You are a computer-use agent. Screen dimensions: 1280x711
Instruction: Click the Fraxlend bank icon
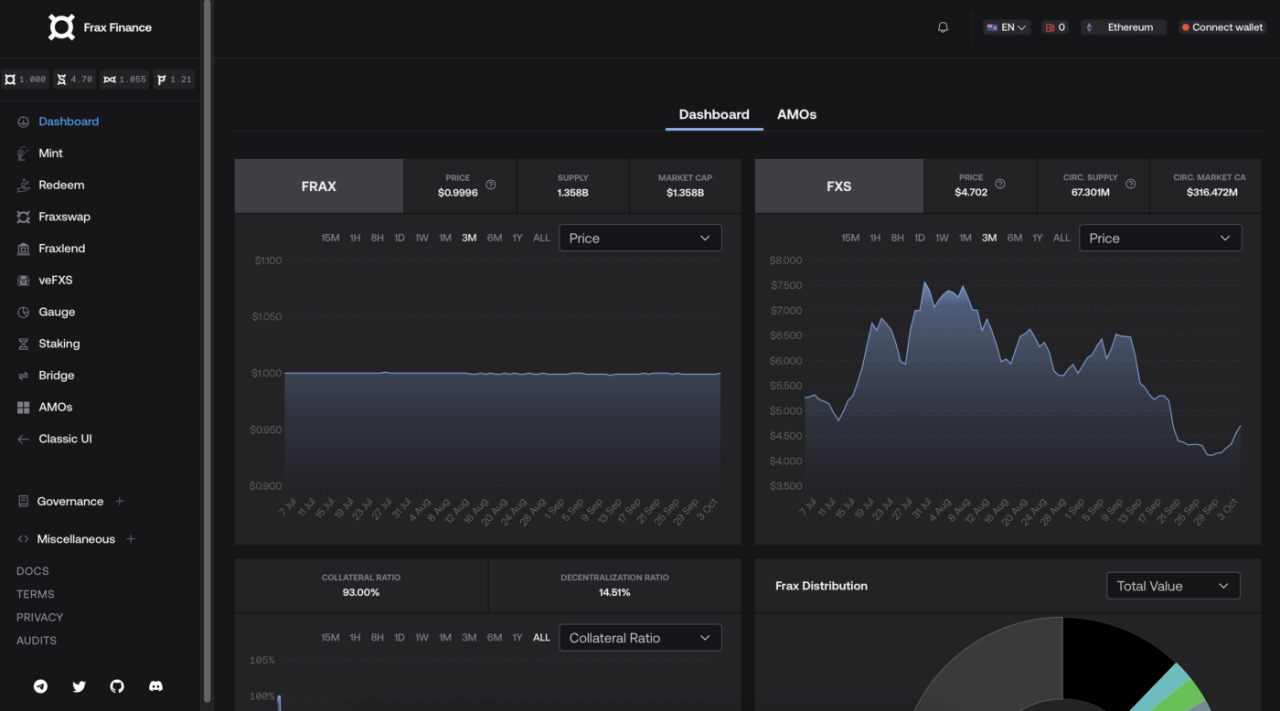pyautogui.click(x=24, y=248)
